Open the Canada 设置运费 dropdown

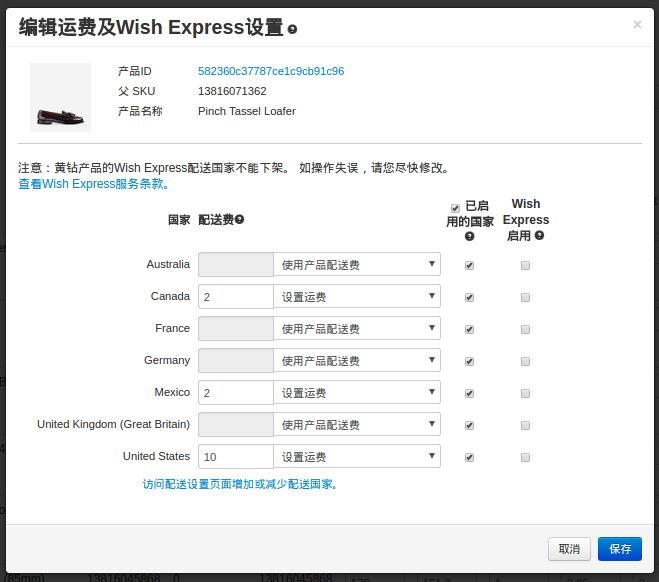[357, 296]
